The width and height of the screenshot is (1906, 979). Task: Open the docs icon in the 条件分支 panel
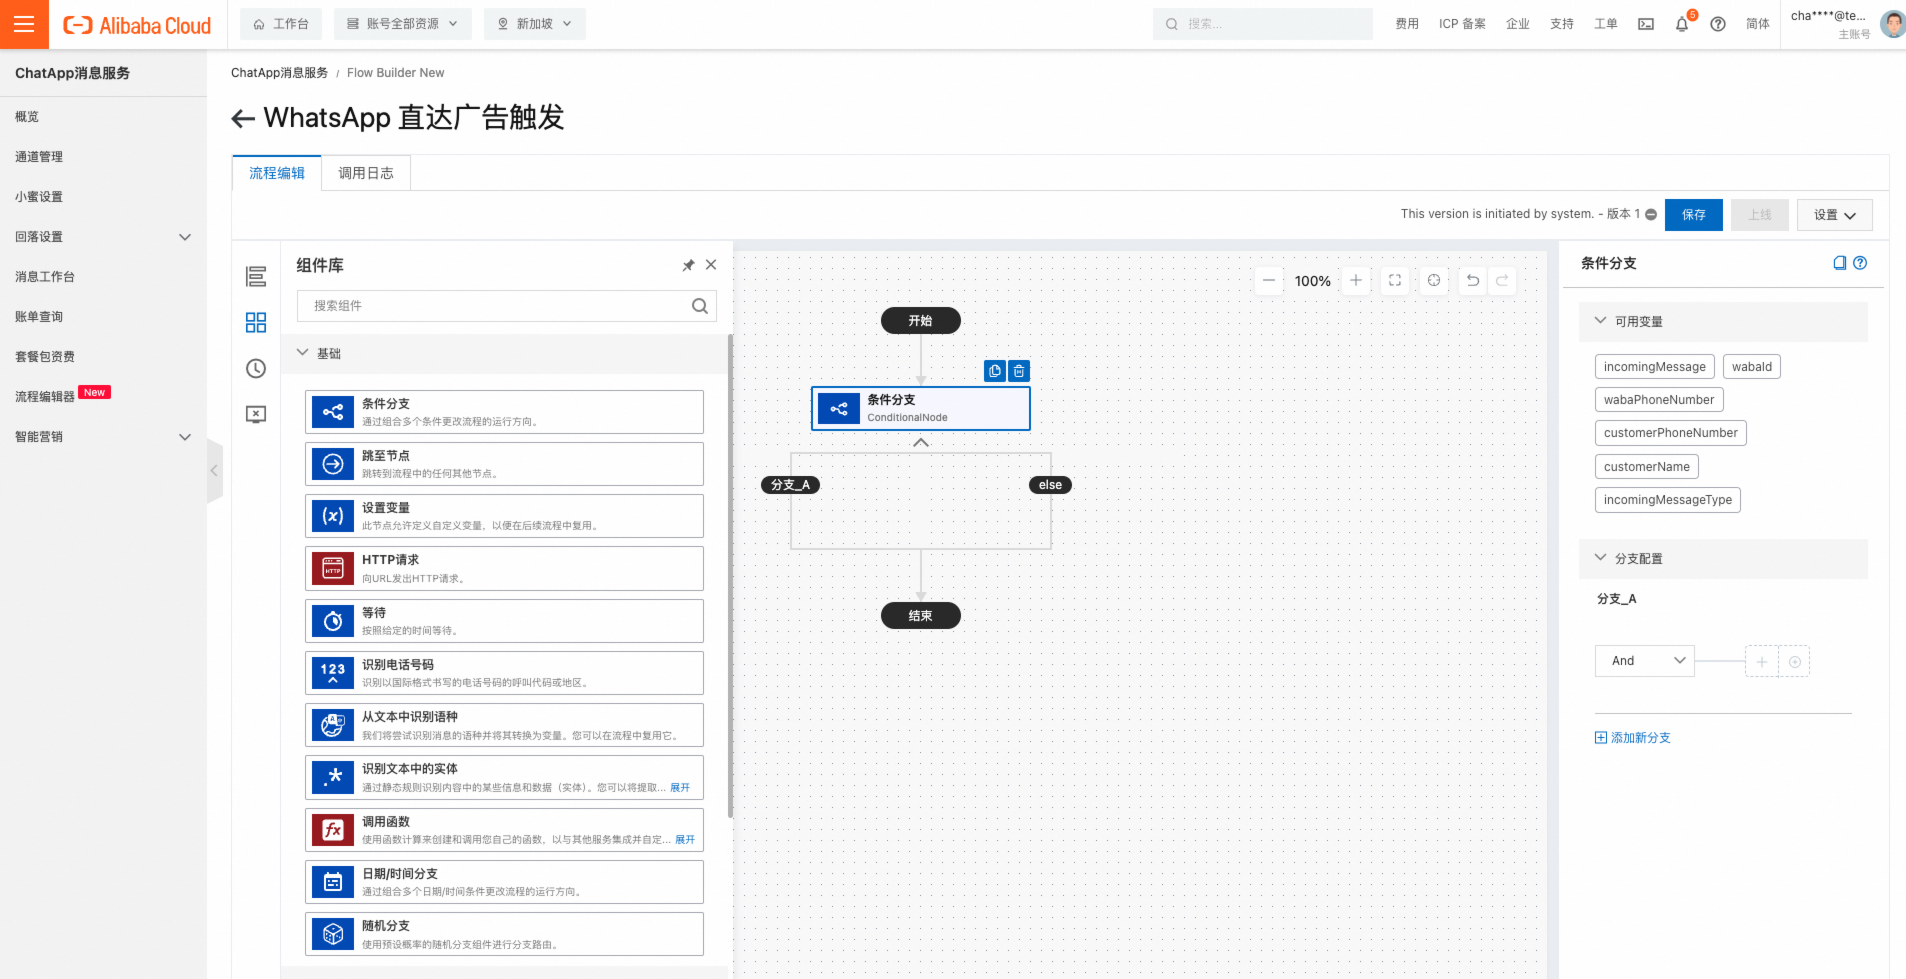coord(1840,263)
